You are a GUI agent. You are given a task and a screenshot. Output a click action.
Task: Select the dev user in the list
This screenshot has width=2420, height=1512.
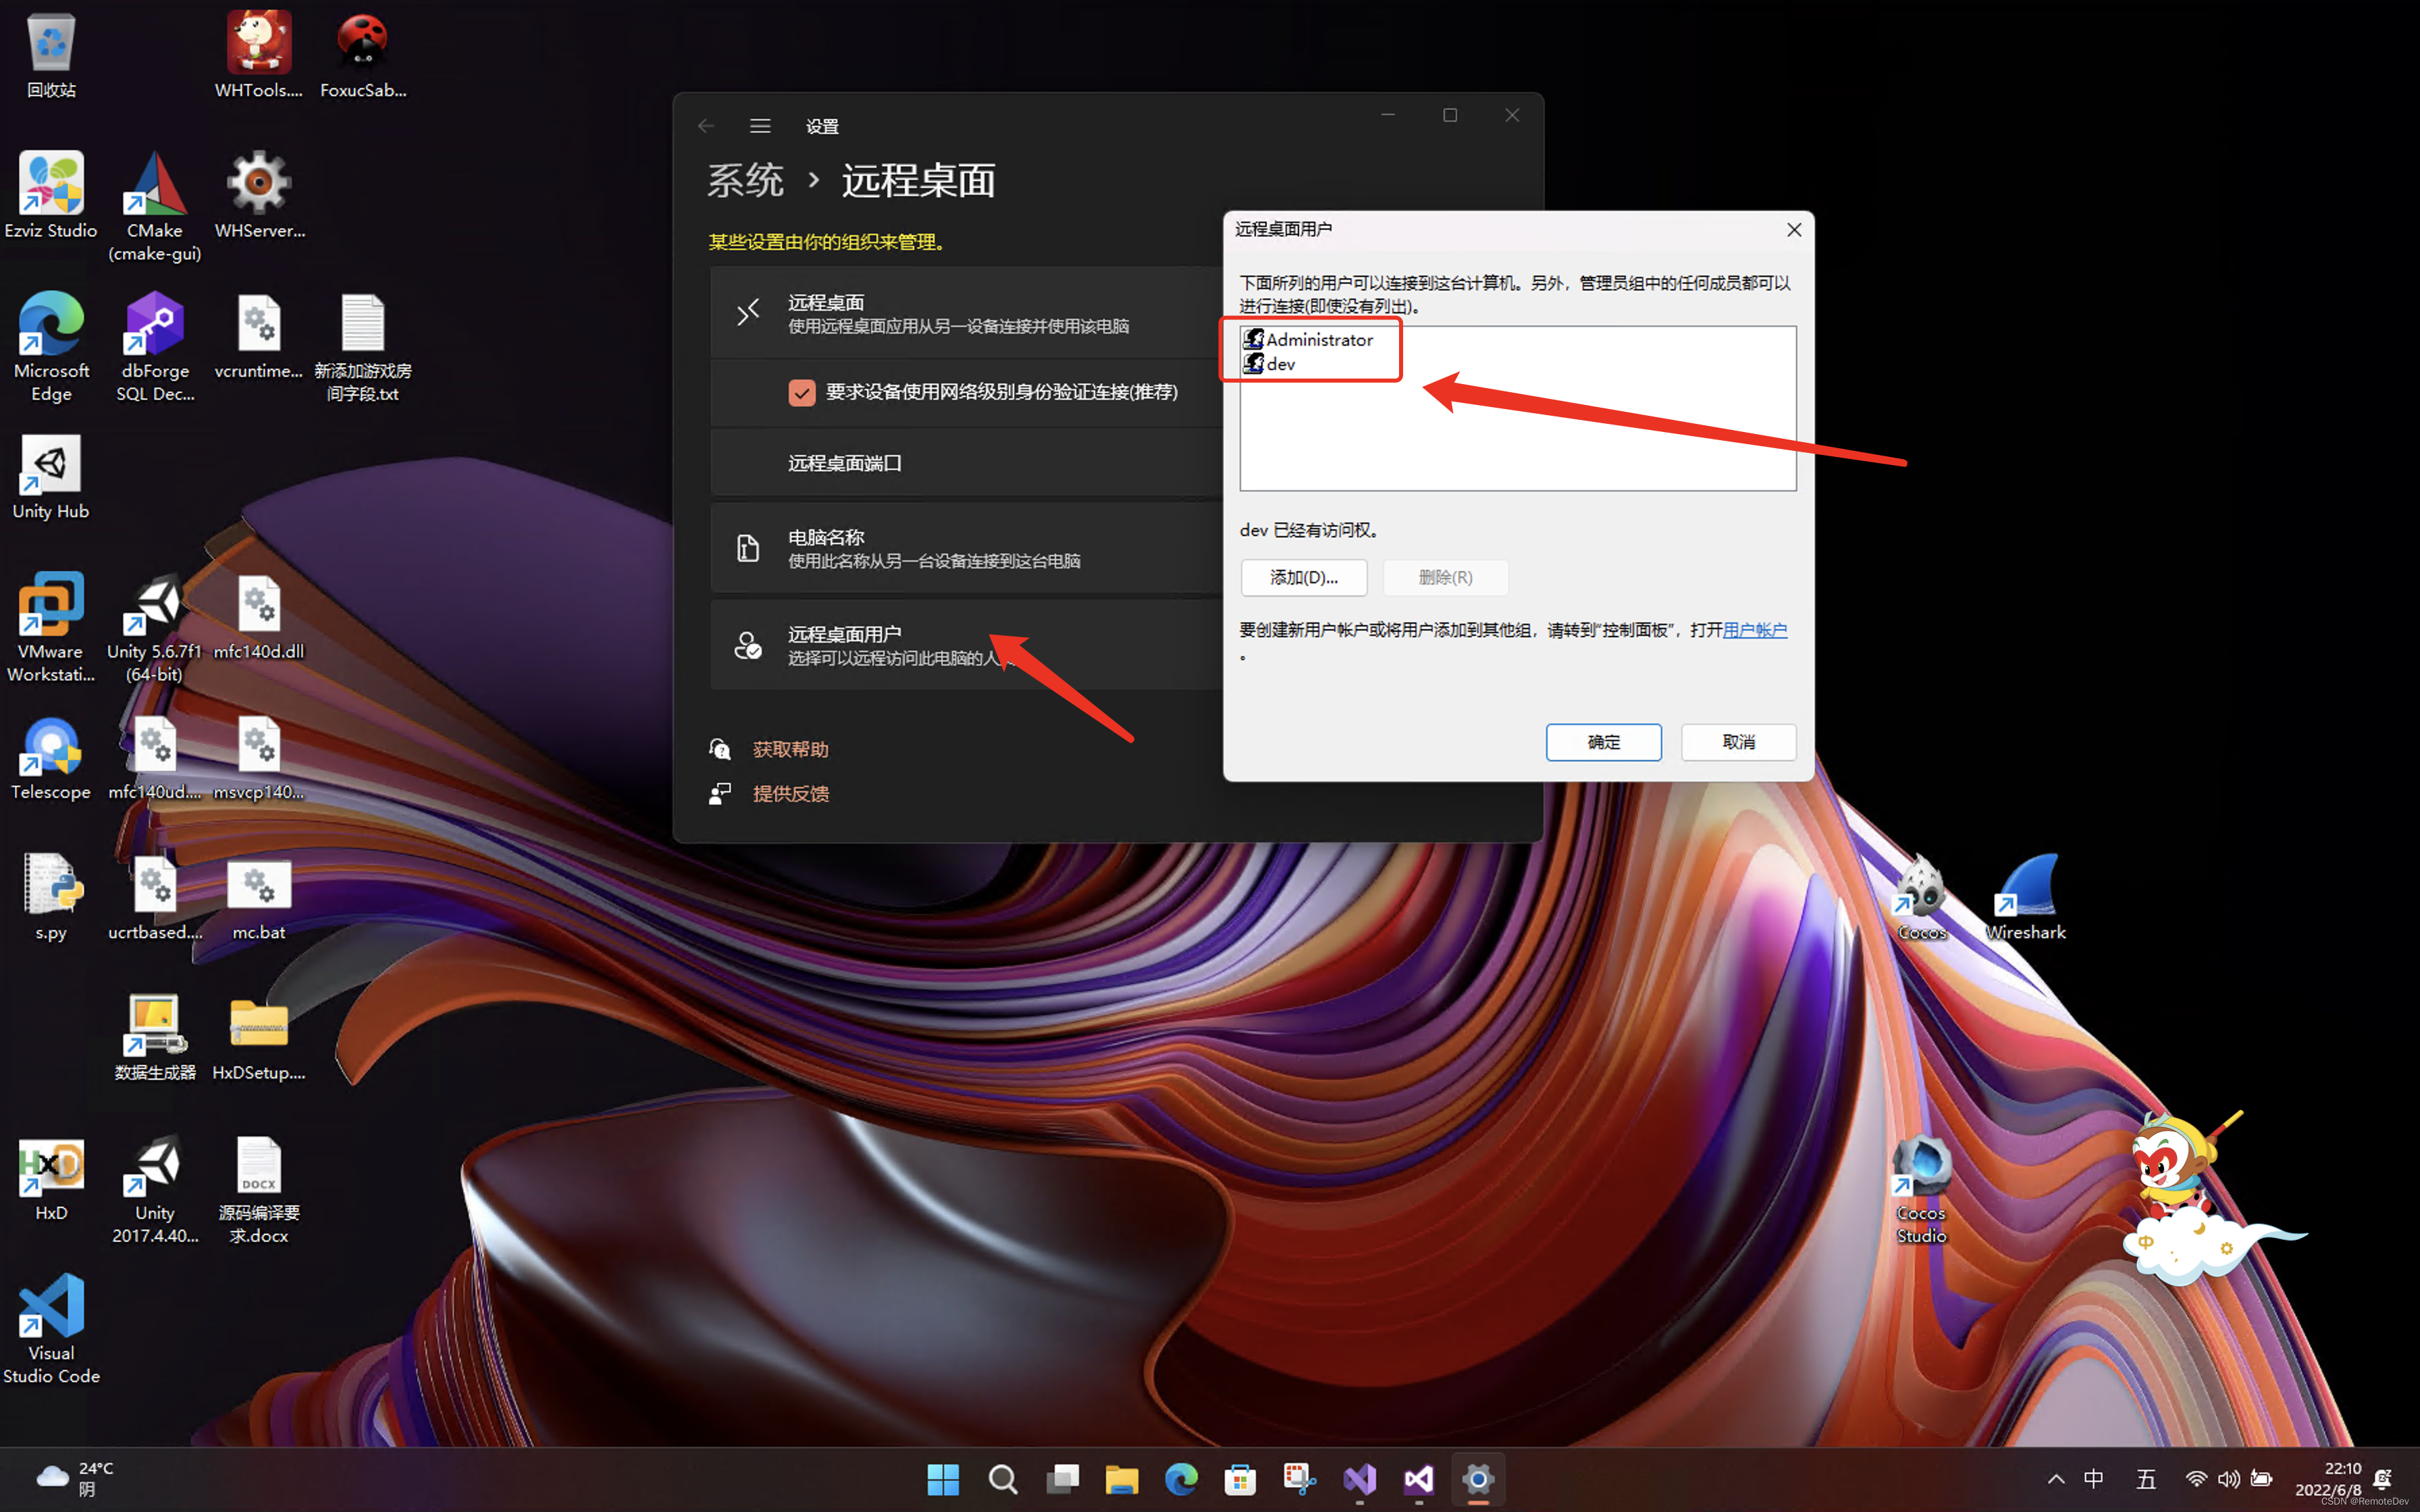tap(1270, 364)
